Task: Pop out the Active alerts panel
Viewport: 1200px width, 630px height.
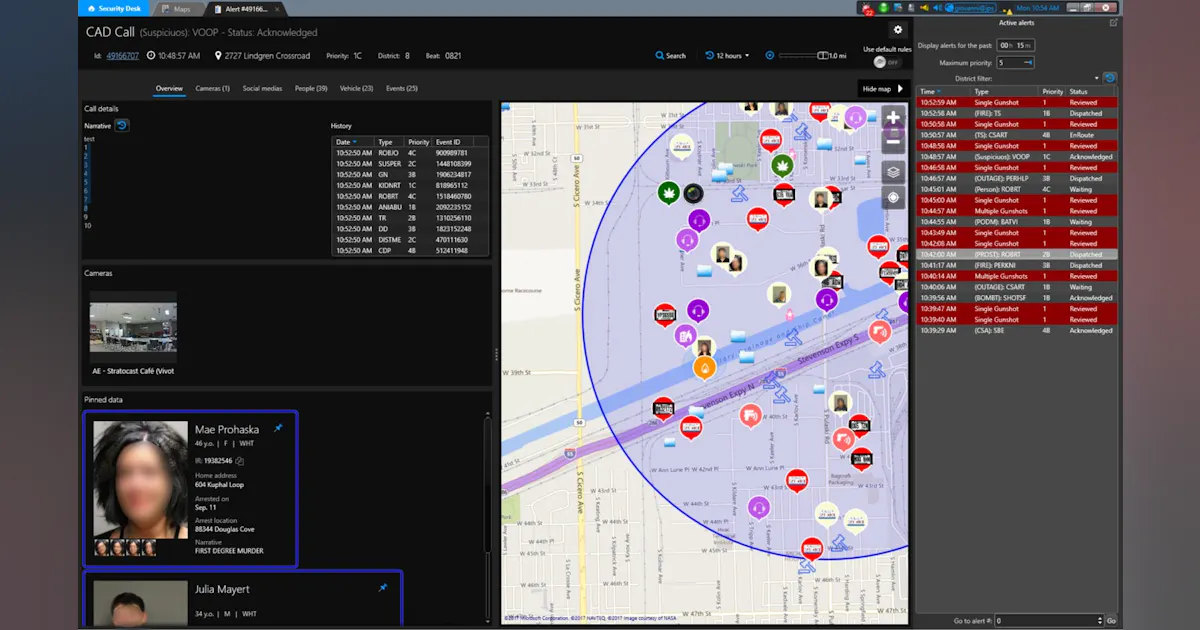Action: (x=1113, y=22)
